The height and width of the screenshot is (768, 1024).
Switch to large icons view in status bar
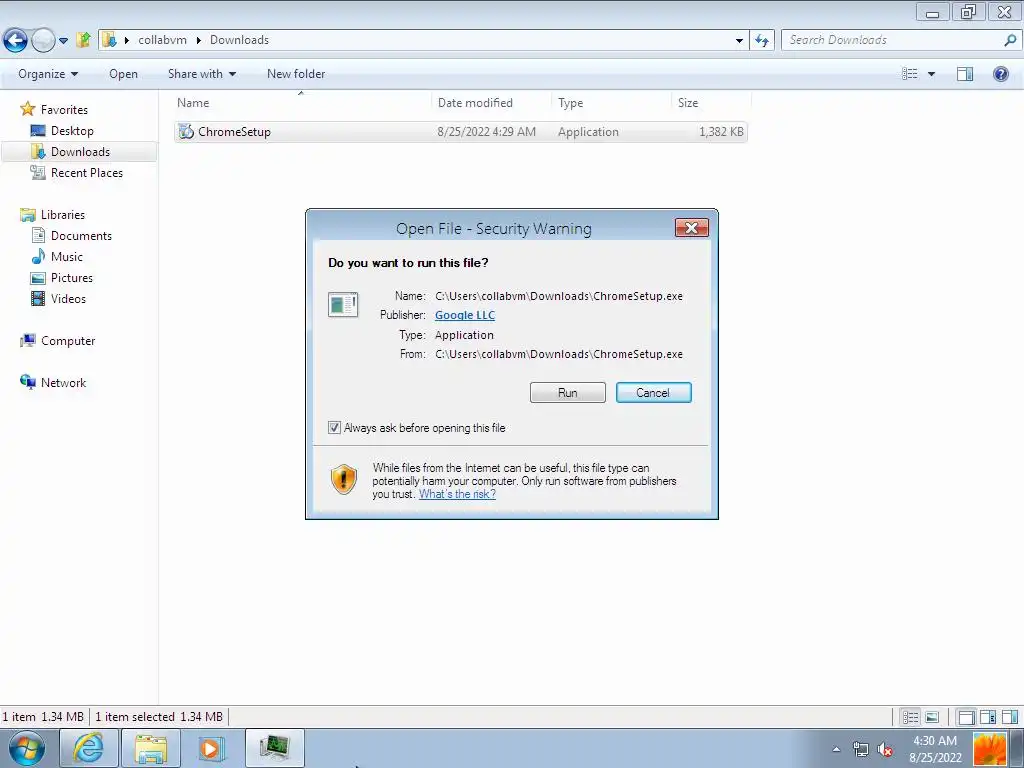pos(932,717)
